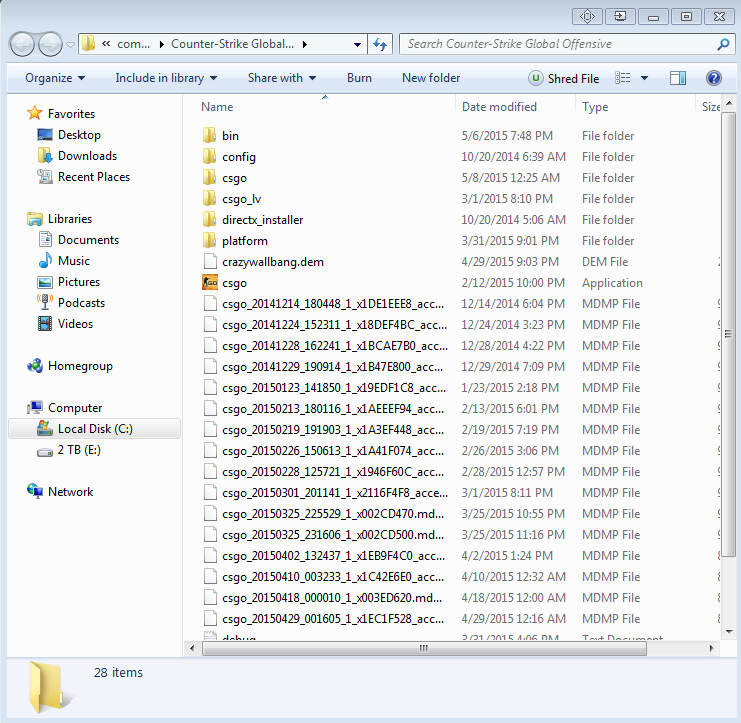This screenshot has height=723, width=741.
Task: Select csgo_20141224_152311 MDMP file
Action: (335, 325)
